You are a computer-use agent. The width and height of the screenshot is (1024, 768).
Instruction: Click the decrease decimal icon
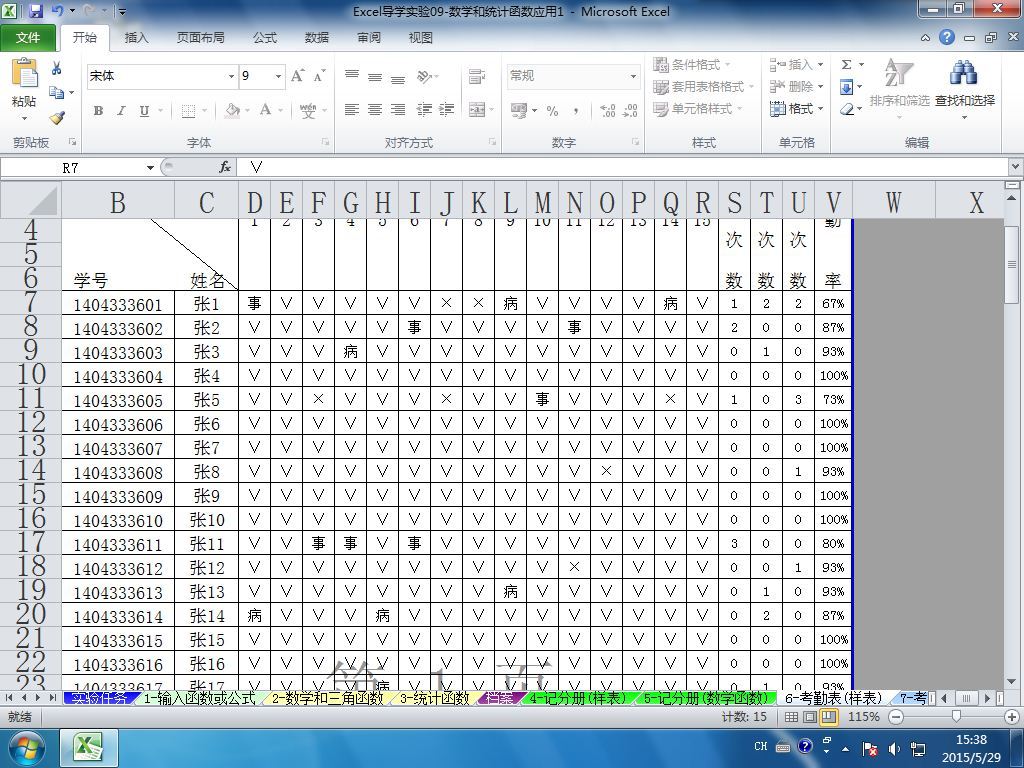point(630,110)
